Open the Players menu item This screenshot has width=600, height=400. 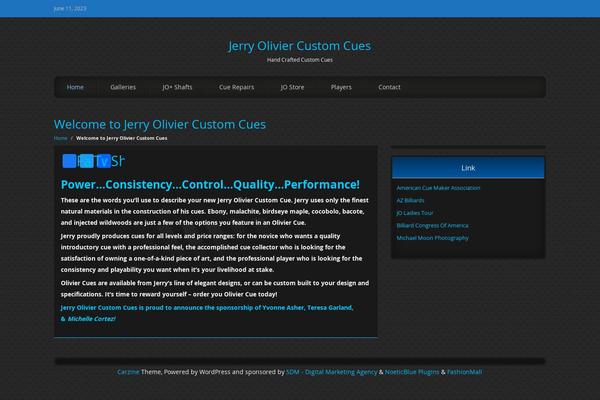[x=341, y=87]
